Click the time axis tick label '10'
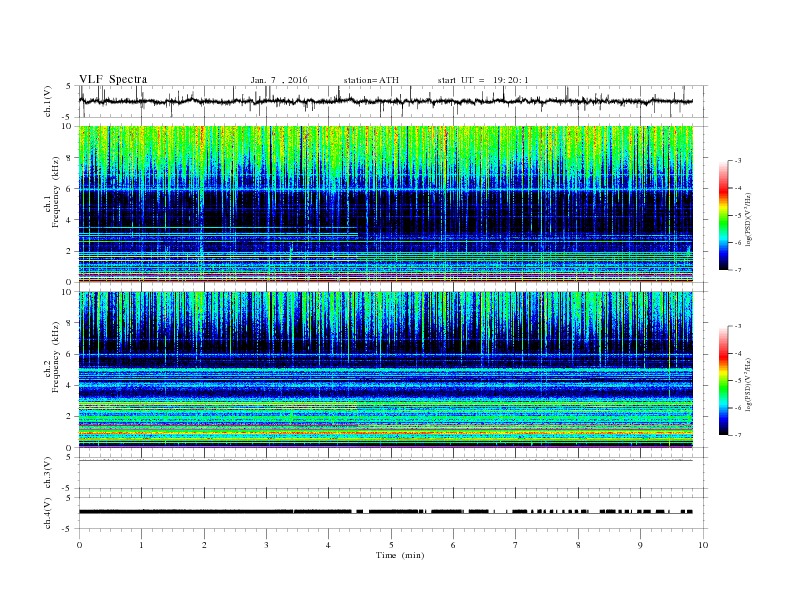The width and height of the screenshot is (792, 612). tap(703, 545)
